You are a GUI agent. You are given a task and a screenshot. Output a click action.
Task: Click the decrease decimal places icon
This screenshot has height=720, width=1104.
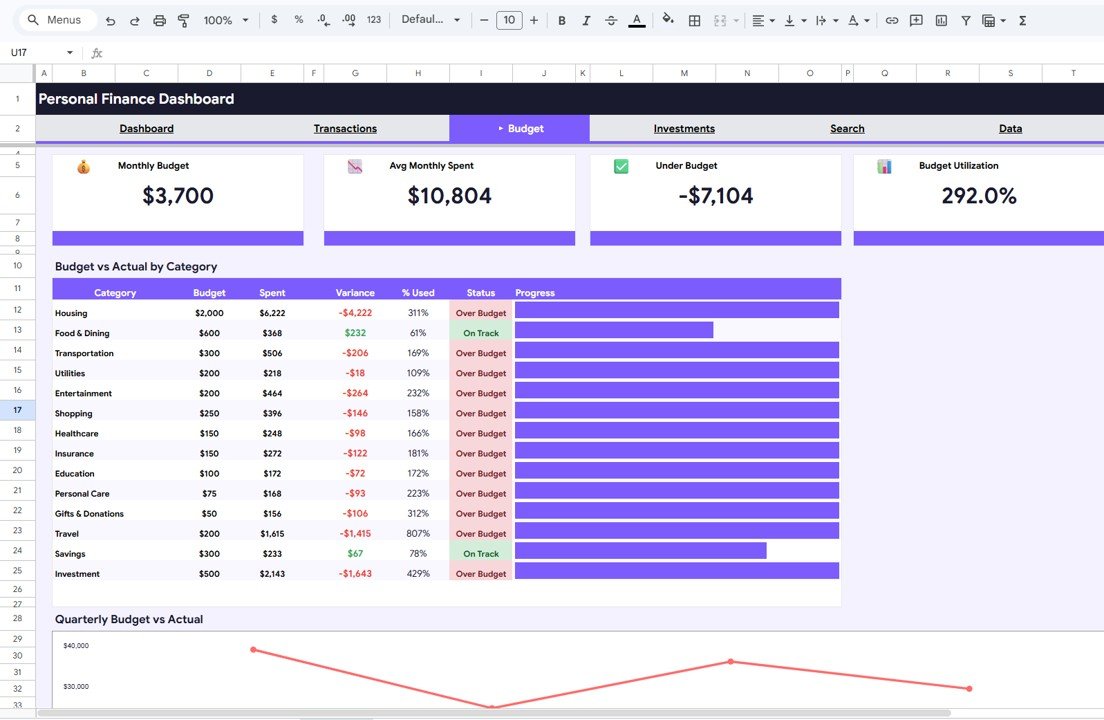[x=322, y=20]
